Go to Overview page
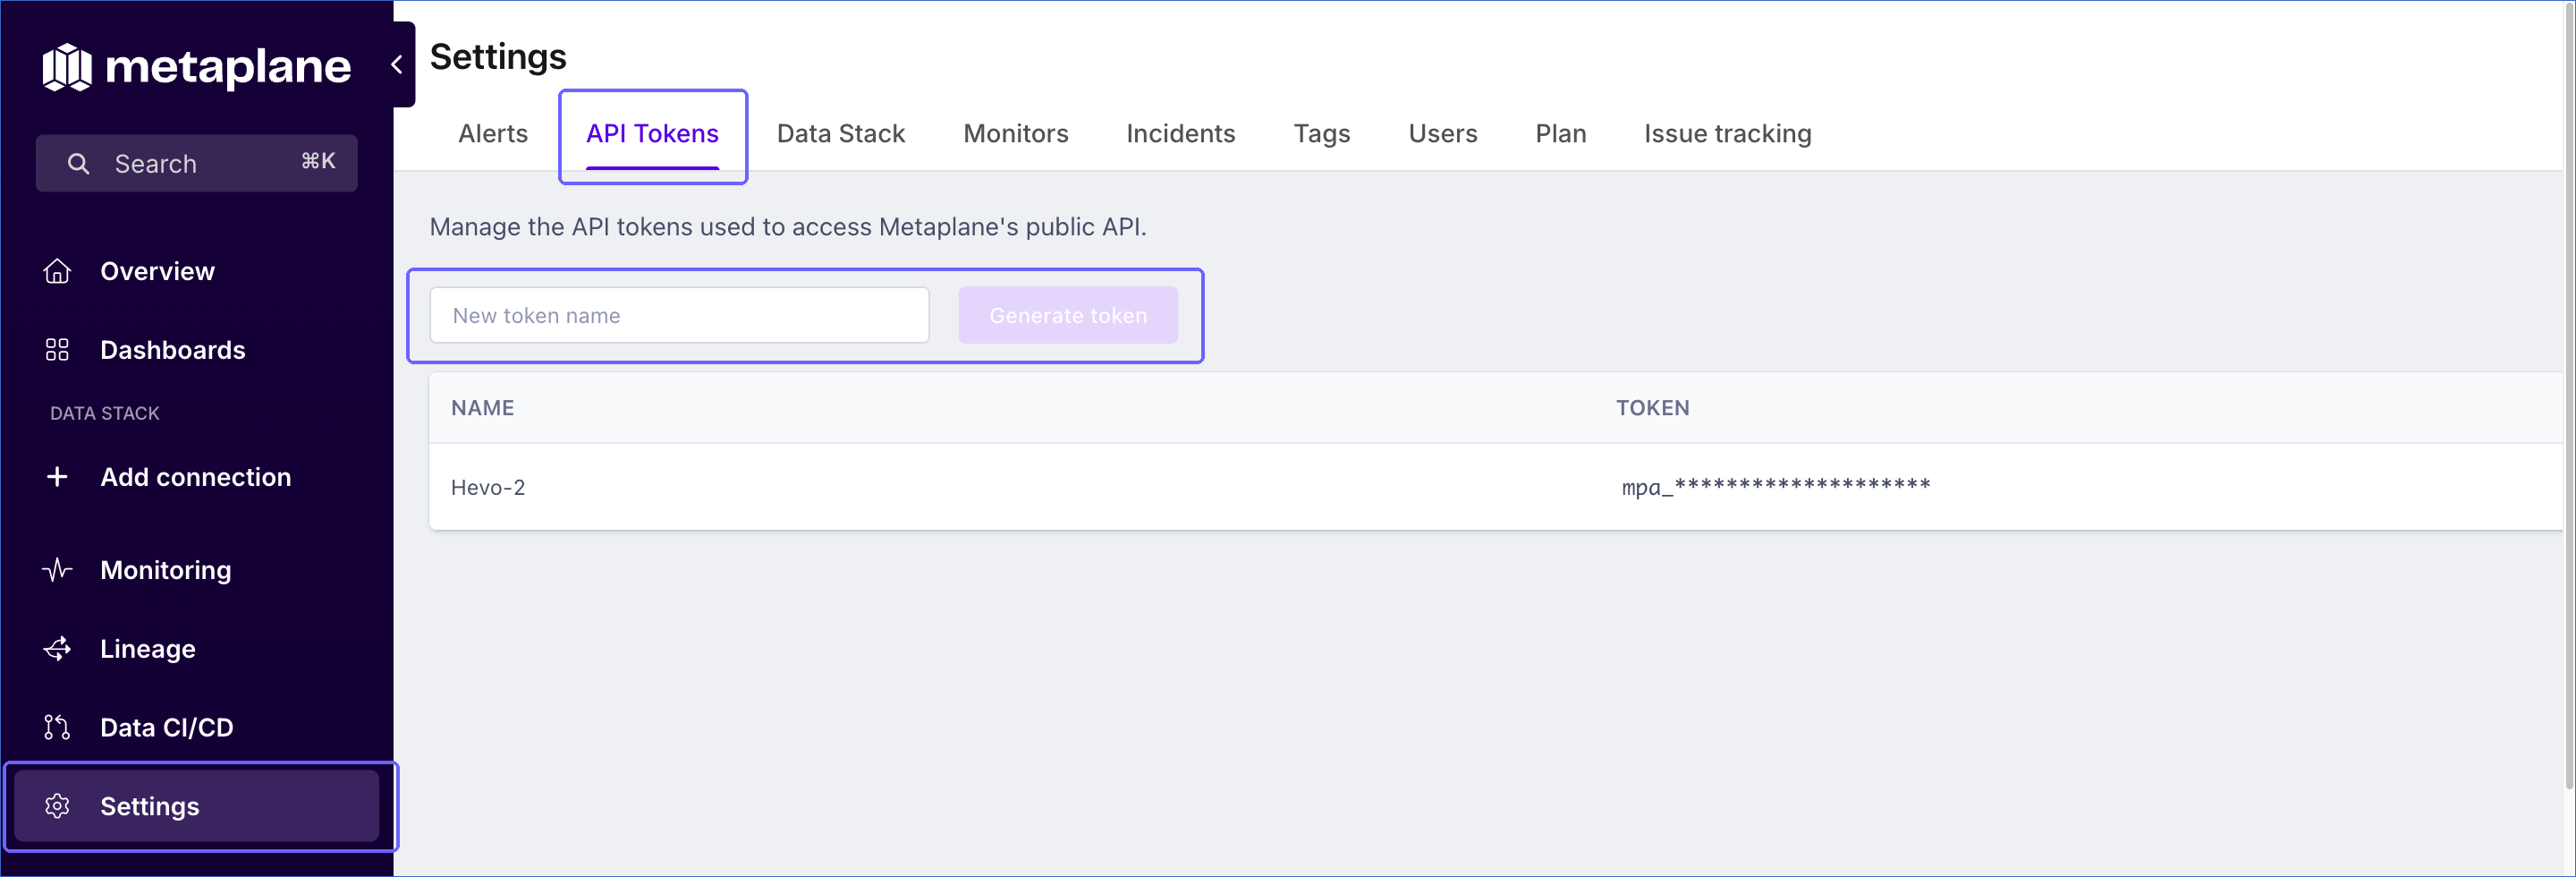This screenshot has height=877, width=2576. pos(157,271)
